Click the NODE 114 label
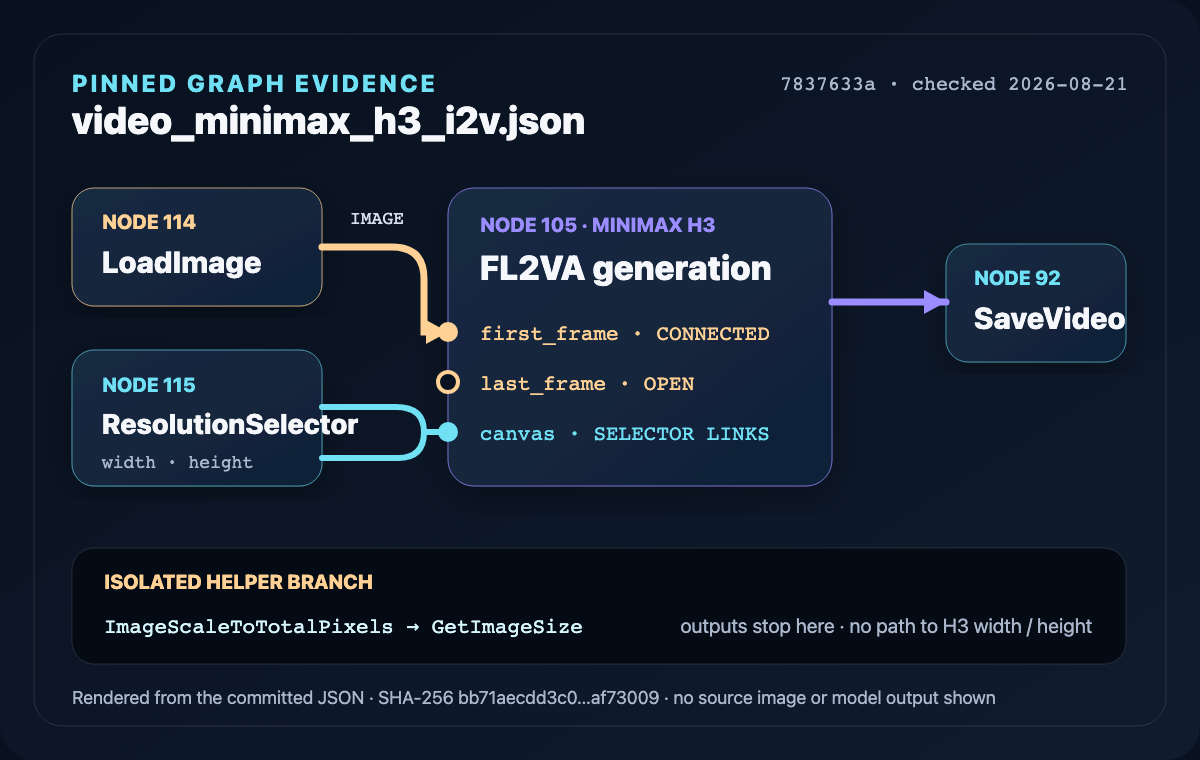The height and width of the screenshot is (760, 1200). (x=149, y=222)
